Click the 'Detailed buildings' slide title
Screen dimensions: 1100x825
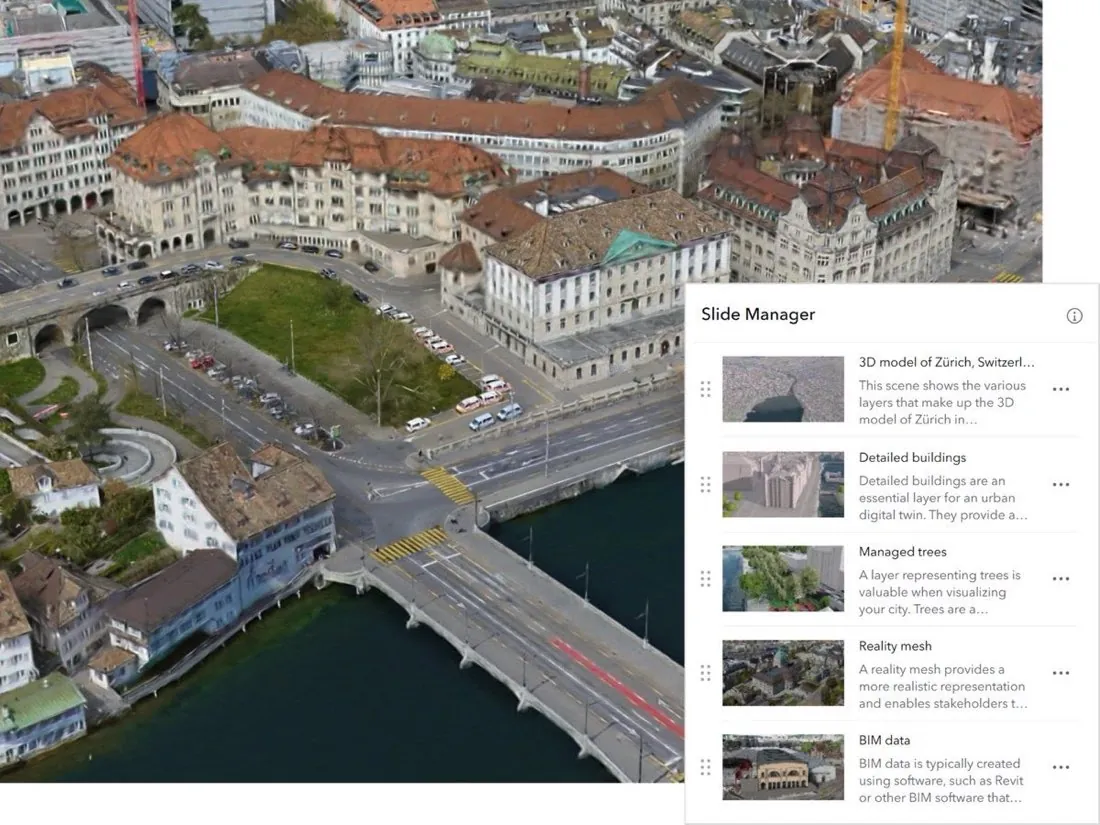point(912,457)
